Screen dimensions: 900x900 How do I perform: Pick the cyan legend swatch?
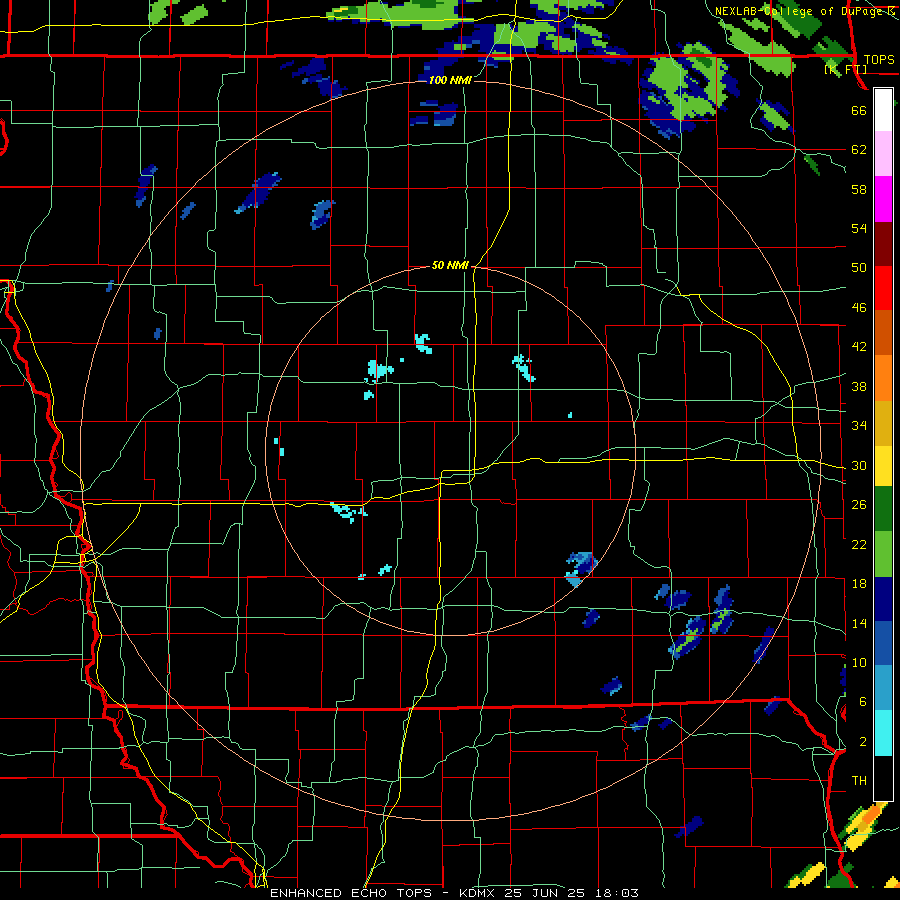(883, 733)
